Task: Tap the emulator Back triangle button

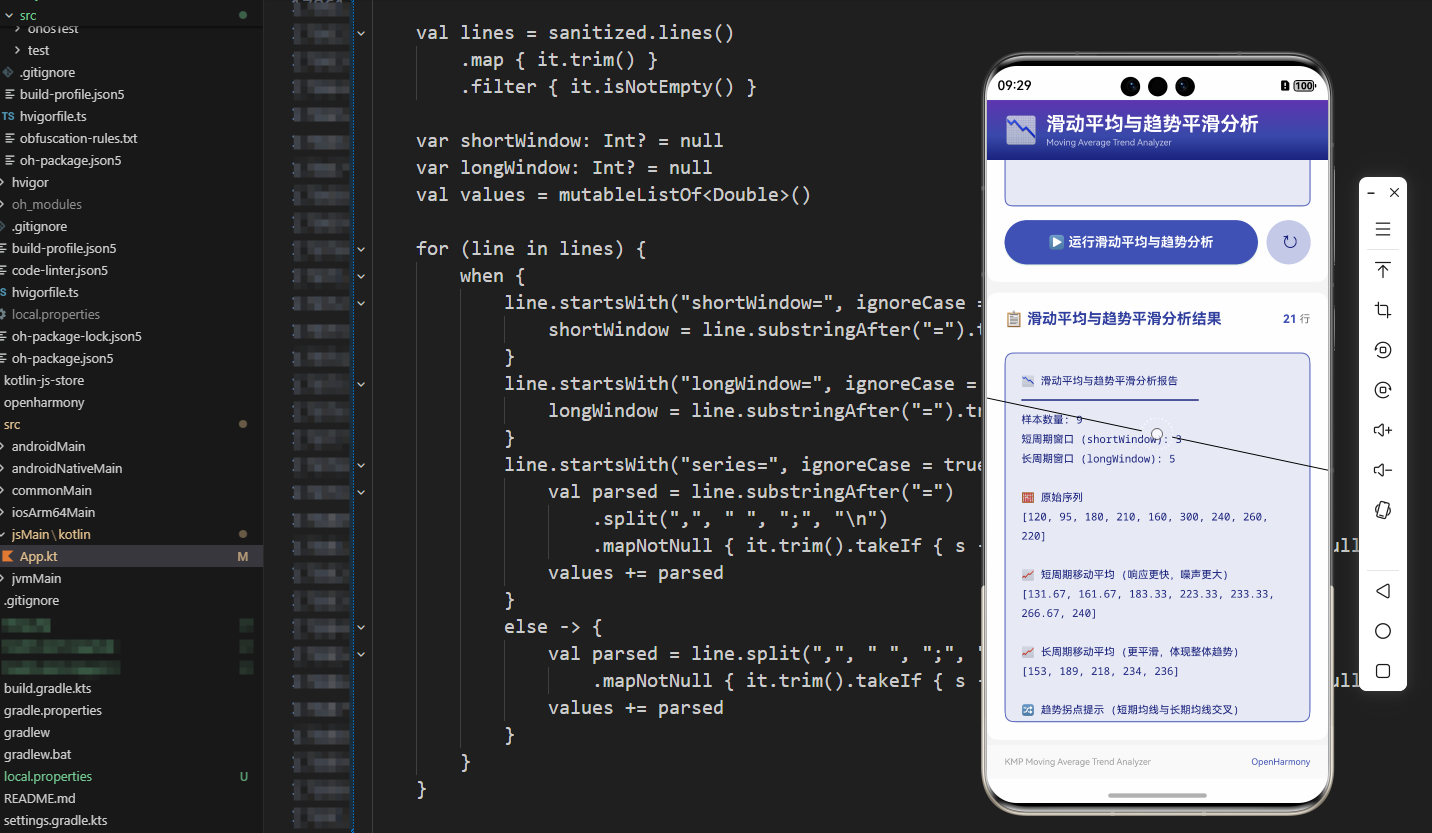Action: pos(1383,591)
